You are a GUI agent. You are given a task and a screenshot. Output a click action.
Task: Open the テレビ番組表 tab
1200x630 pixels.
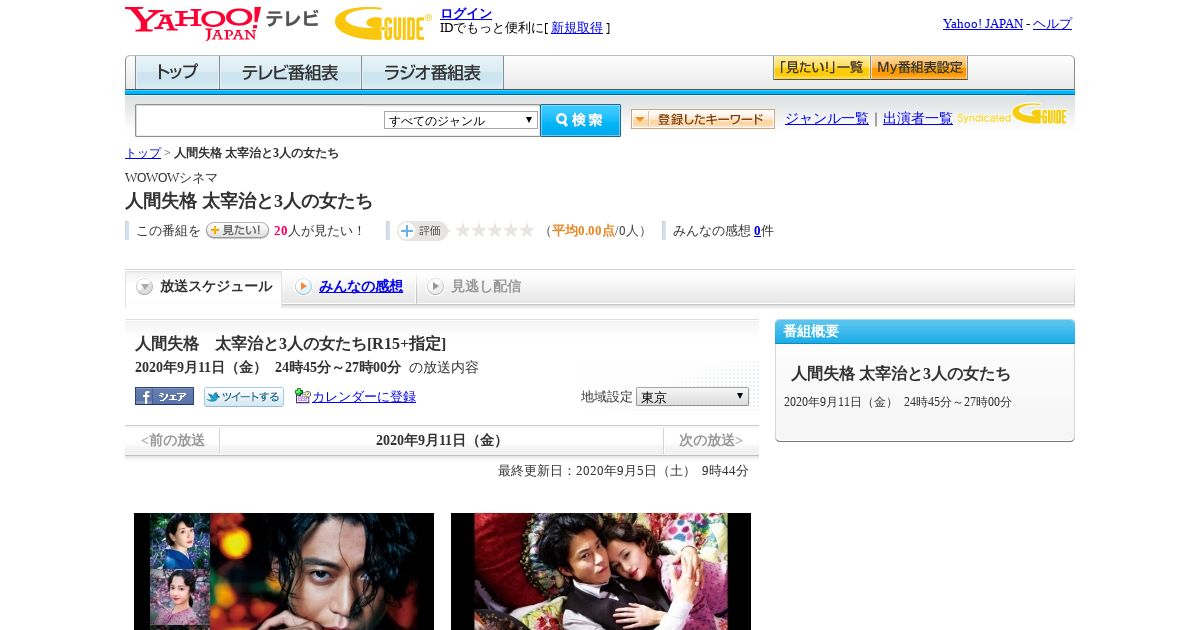coord(290,72)
